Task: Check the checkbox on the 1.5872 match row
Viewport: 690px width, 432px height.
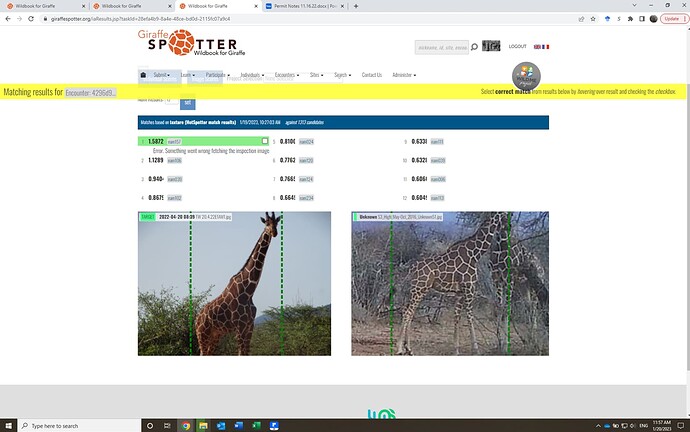Action: [x=265, y=141]
